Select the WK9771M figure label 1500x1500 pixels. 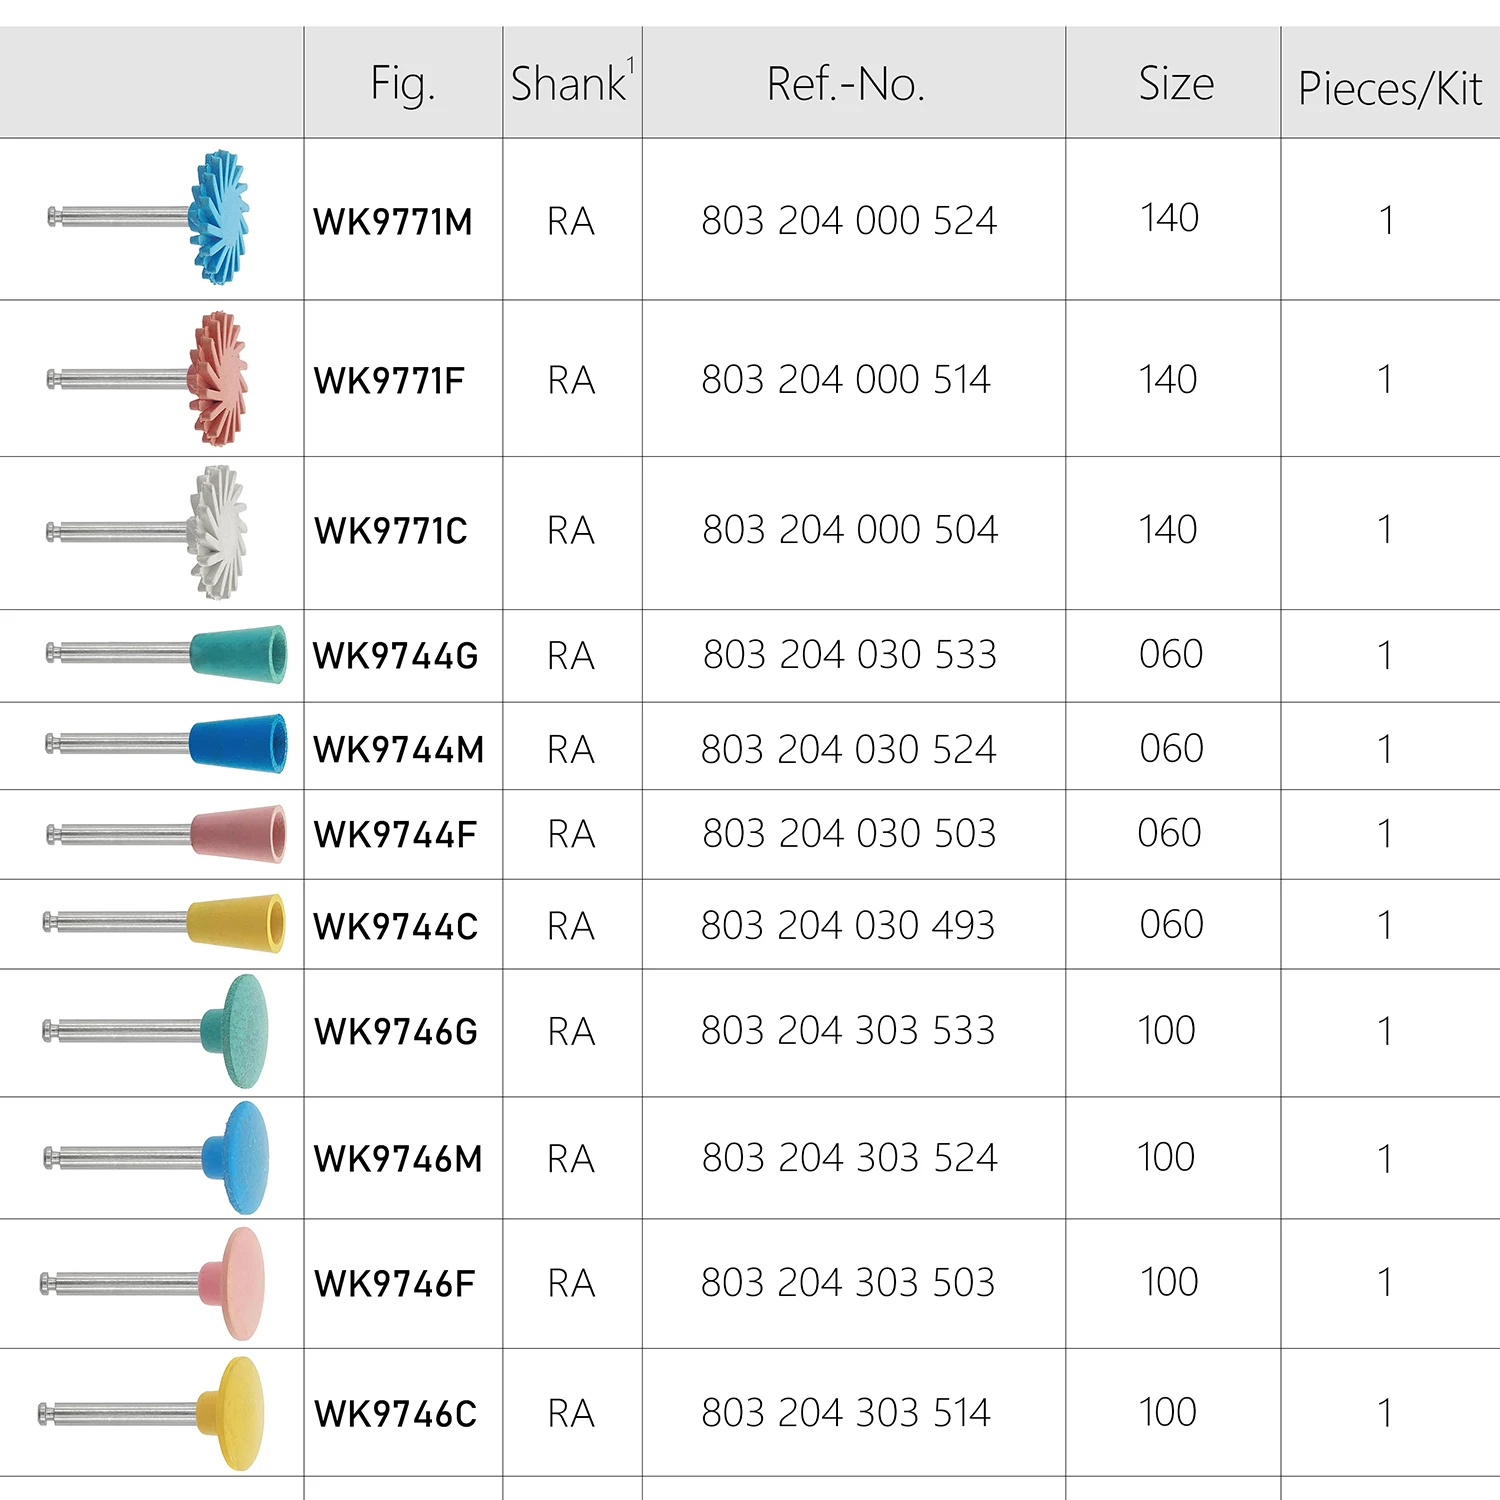[x=393, y=222]
